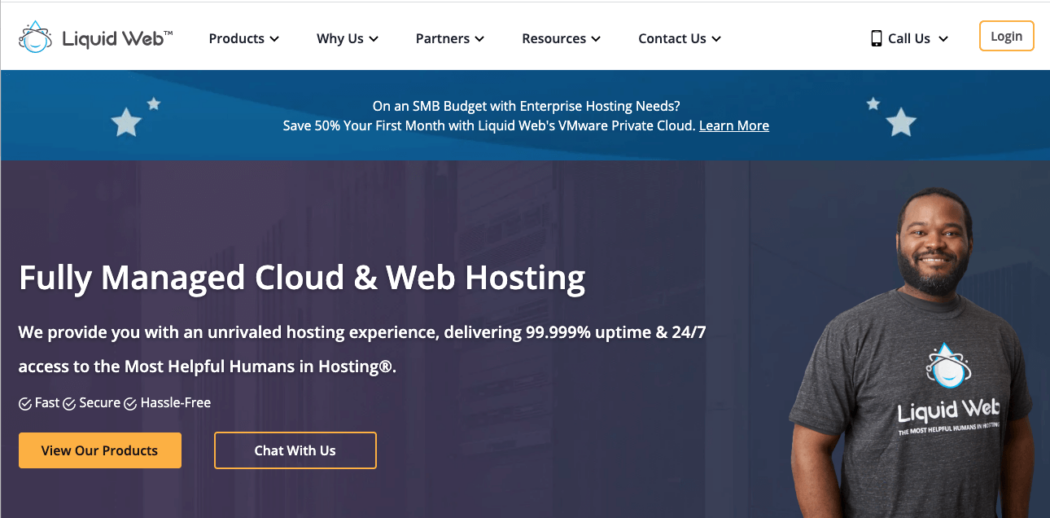Click the Liquid Web wordmark text
Screen dimensions: 1050x518
point(117,38)
